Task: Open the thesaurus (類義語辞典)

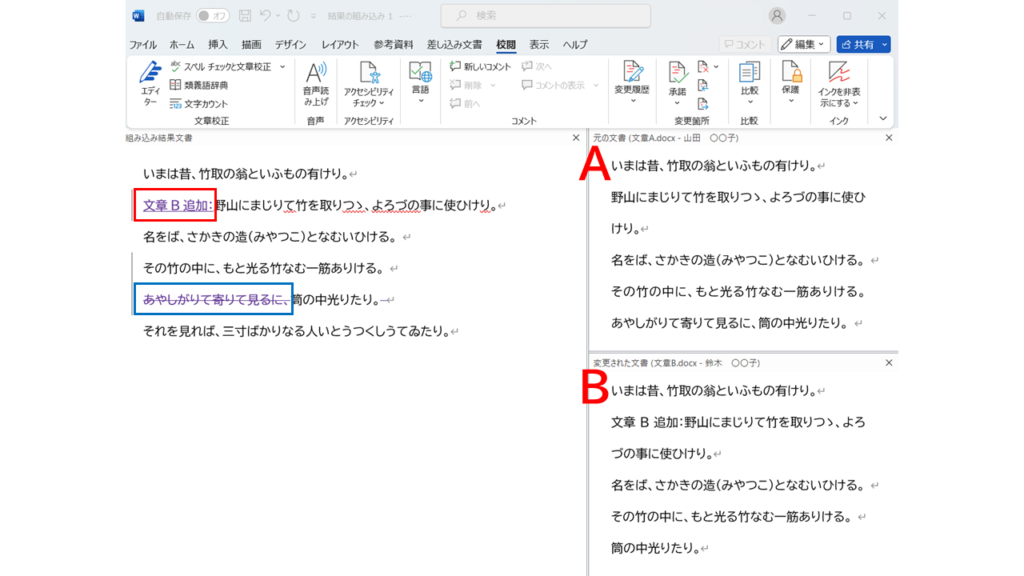Action: 199,85
